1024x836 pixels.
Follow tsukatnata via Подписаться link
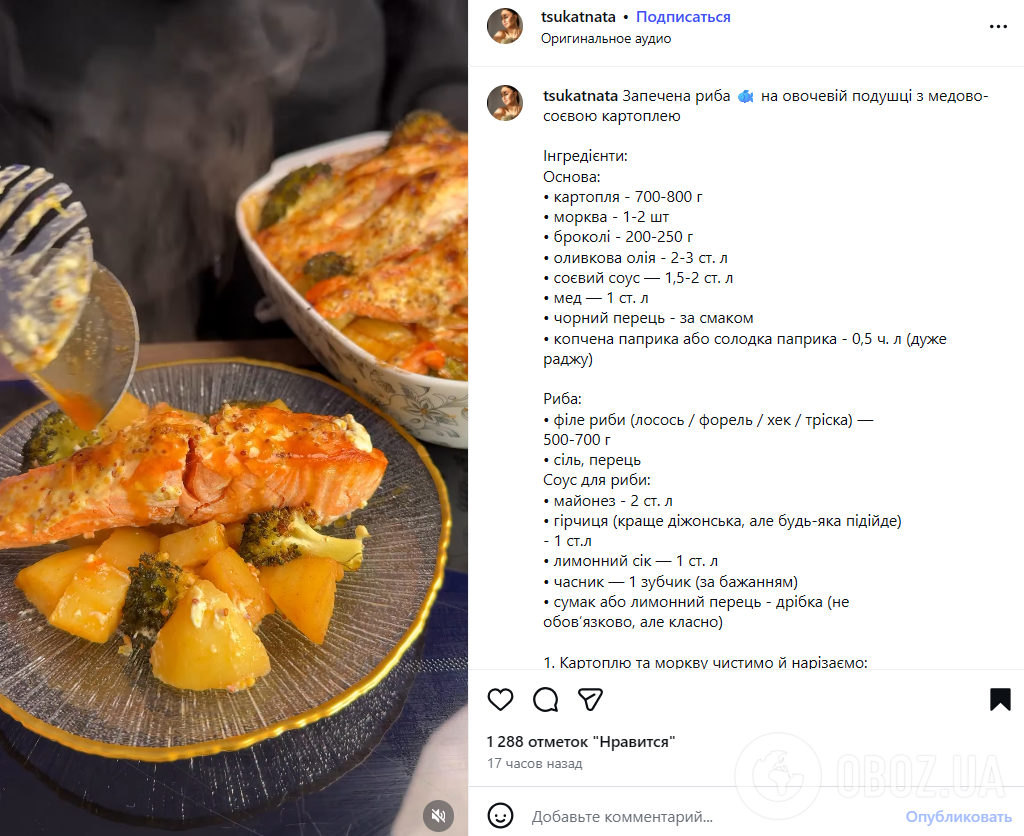(x=683, y=17)
